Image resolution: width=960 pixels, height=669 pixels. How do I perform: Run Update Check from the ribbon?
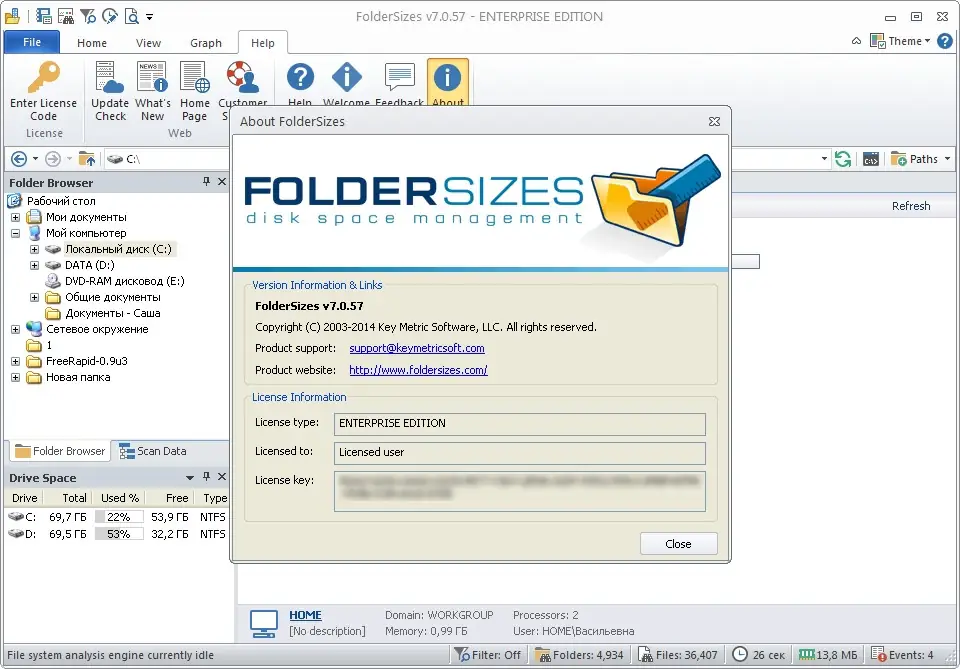tap(110, 92)
